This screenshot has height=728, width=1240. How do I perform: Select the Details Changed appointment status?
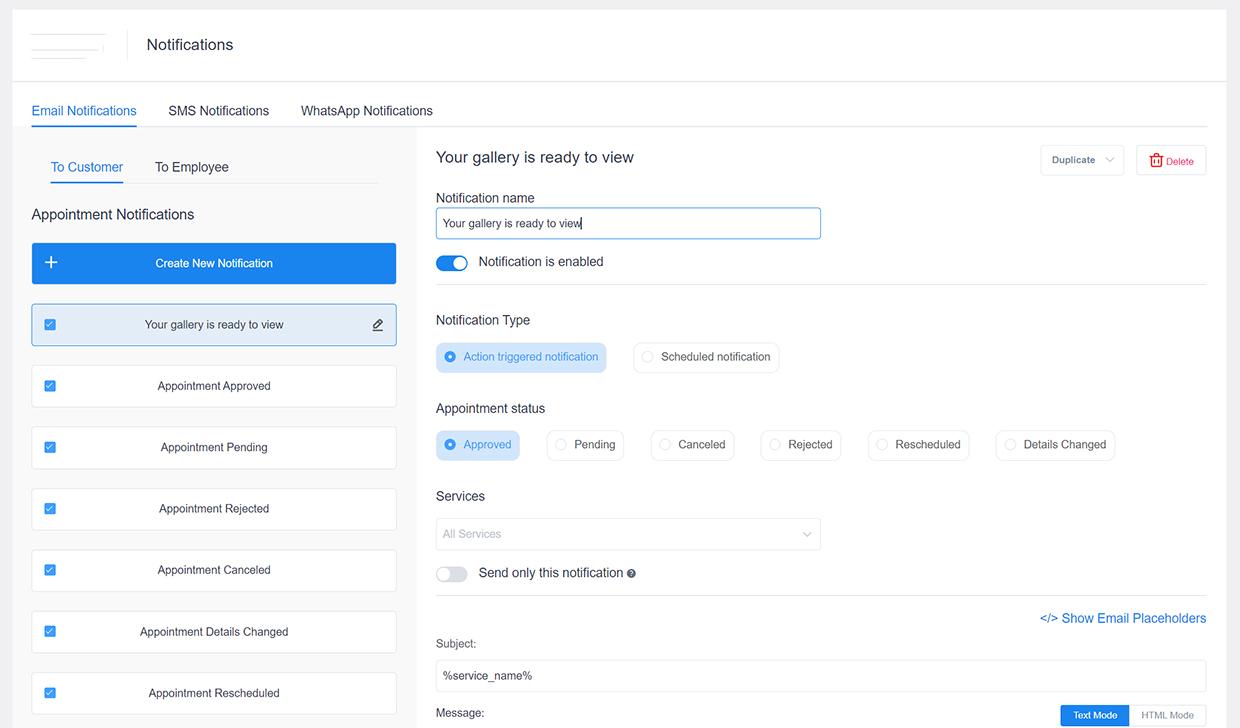(1055, 445)
